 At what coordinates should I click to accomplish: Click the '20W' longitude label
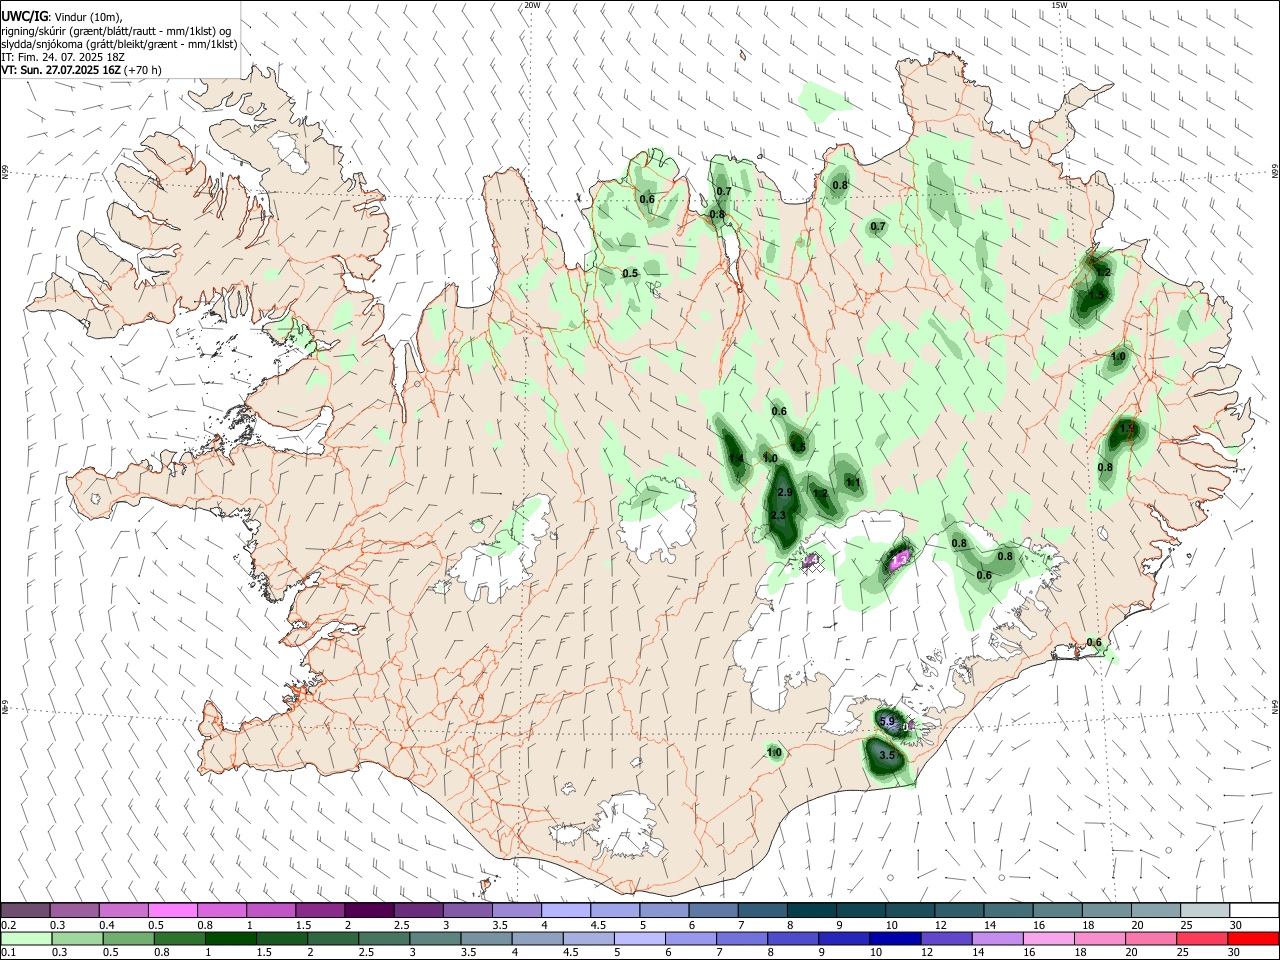[x=532, y=5]
